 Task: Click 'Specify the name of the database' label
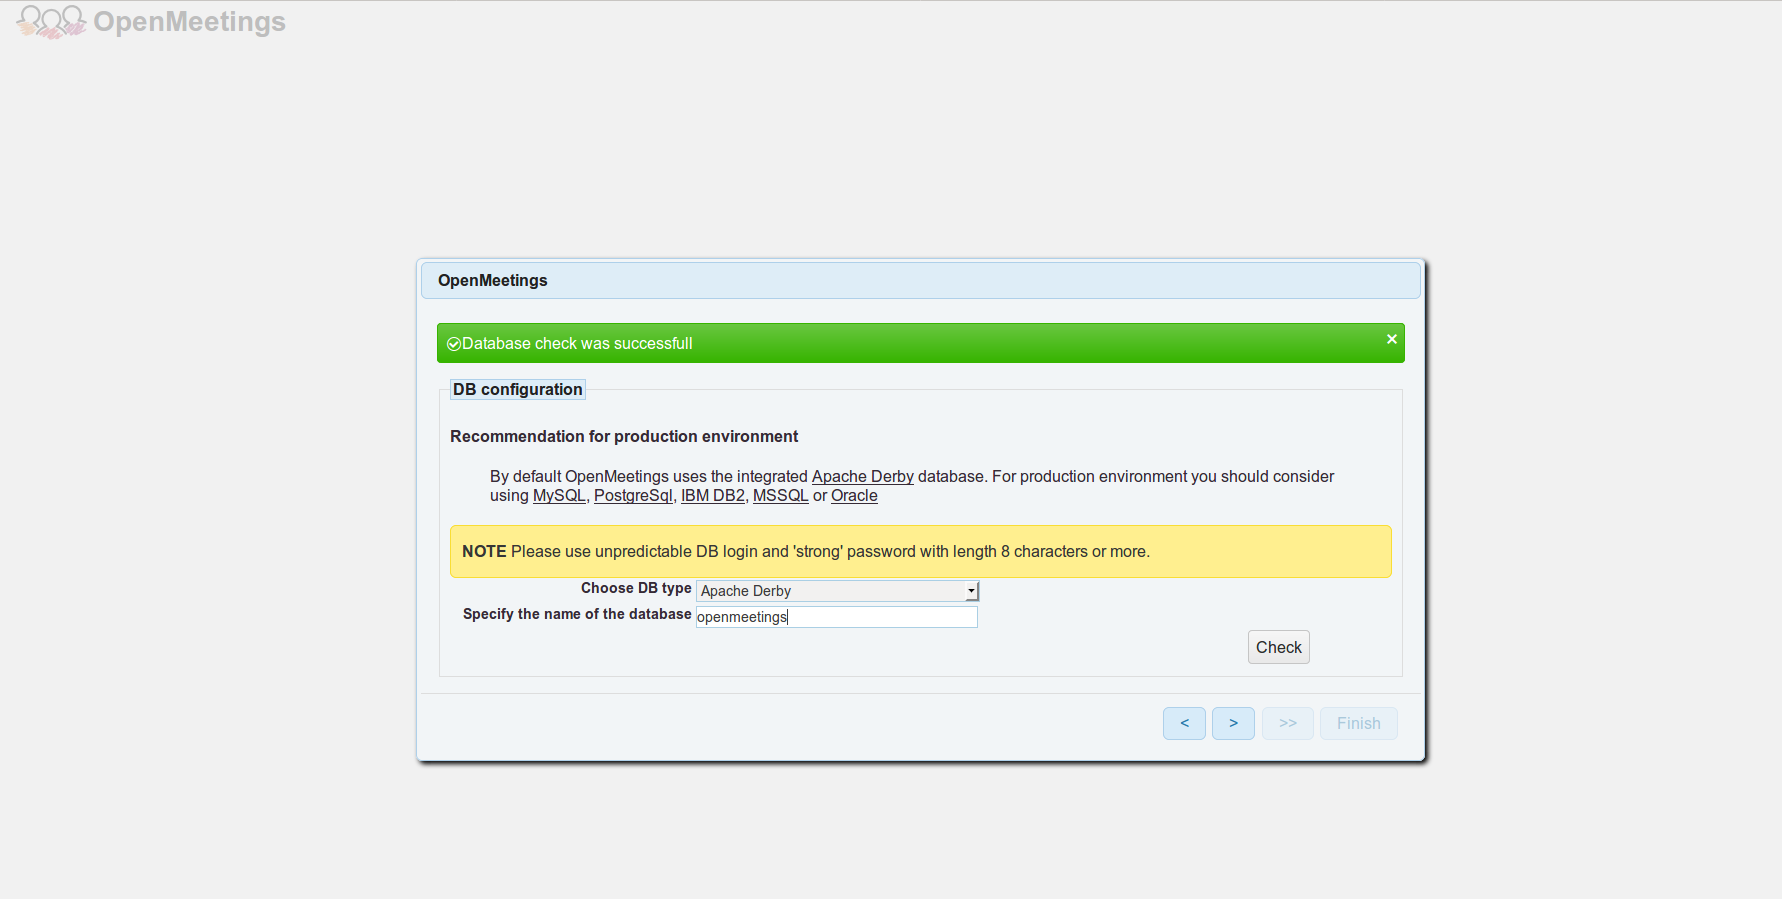coord(577,614)
